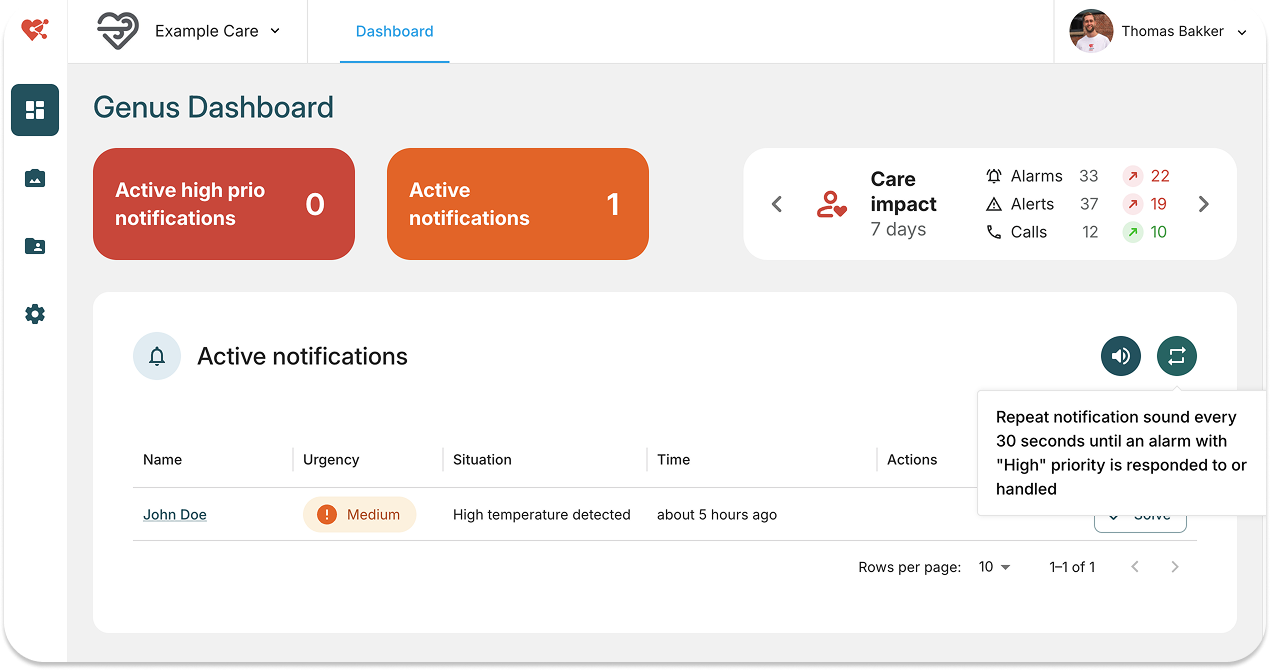Click the Active notifications bell icon

click(x=157, y=357)
